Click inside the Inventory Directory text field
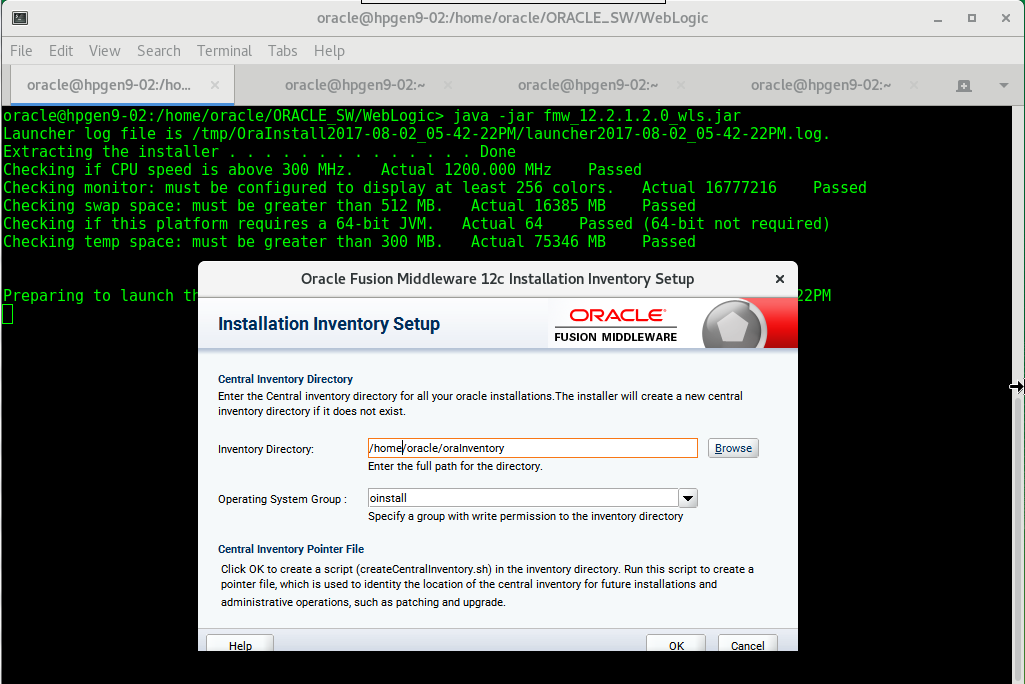Screen dimensions: 1025x684 click(530, 447)
